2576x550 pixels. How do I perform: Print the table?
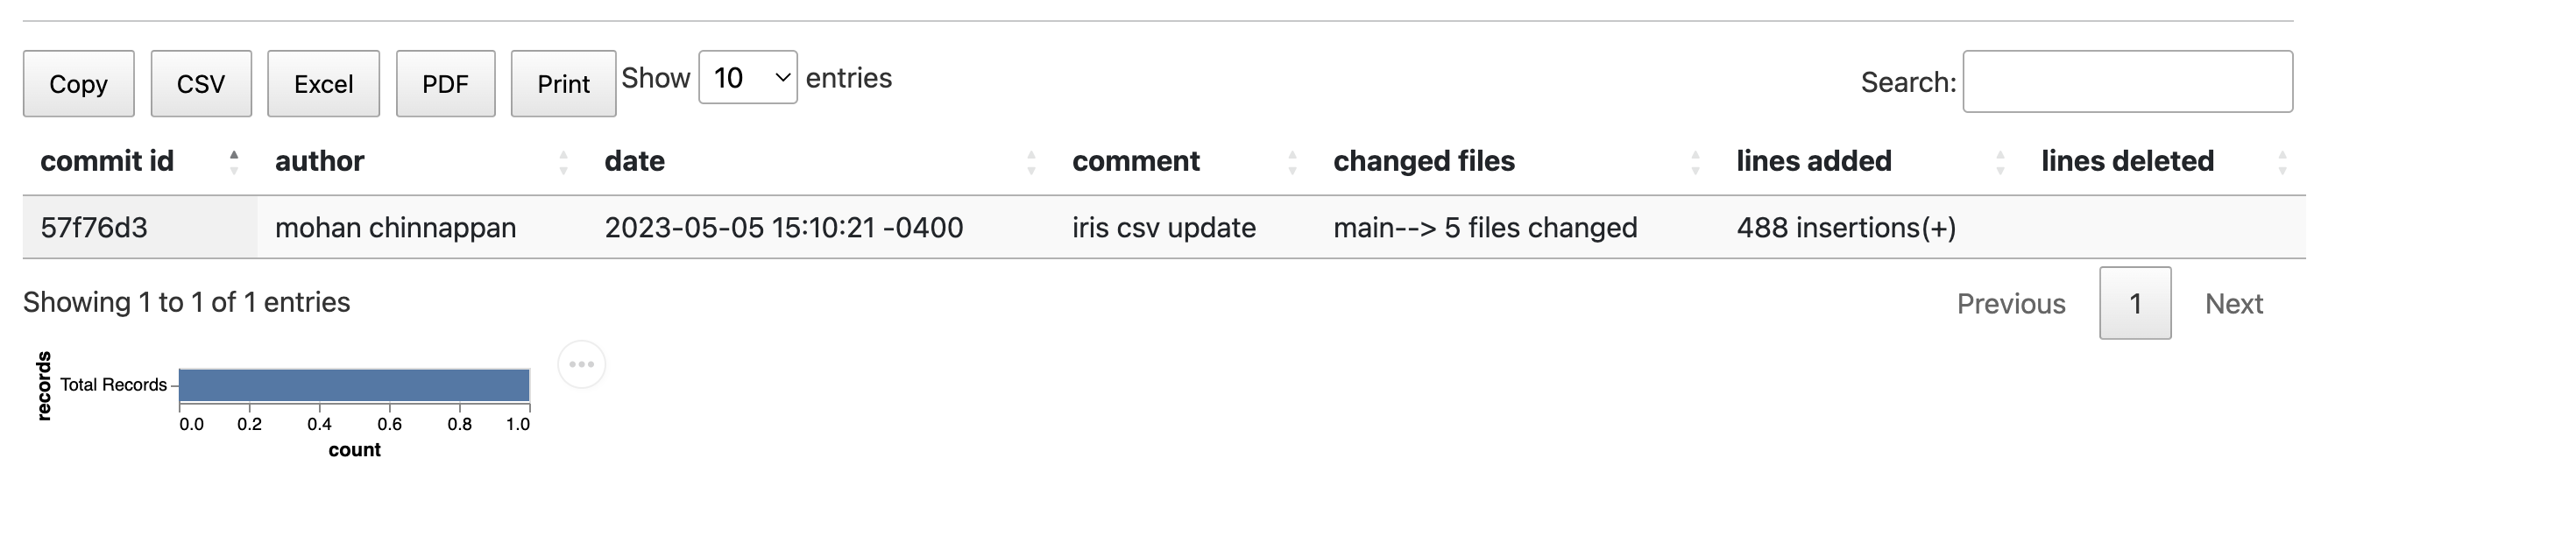pos(564,84)
